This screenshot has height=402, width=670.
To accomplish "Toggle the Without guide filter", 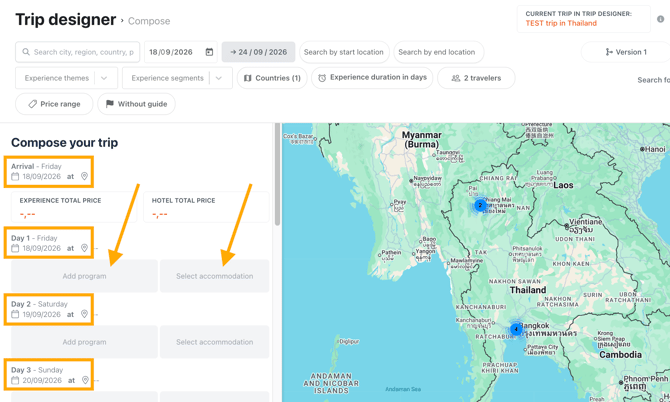I will (x=136, y=104).
